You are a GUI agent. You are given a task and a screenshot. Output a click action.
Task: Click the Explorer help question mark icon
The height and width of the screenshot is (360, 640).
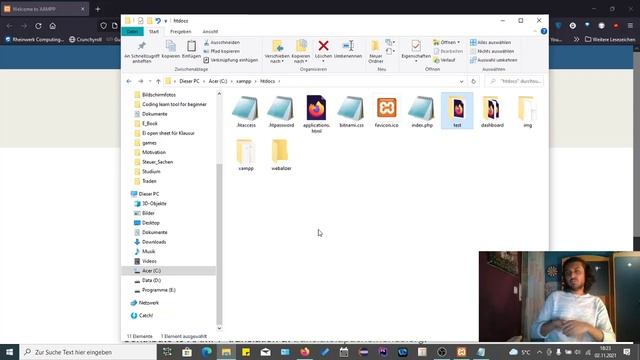544,31
